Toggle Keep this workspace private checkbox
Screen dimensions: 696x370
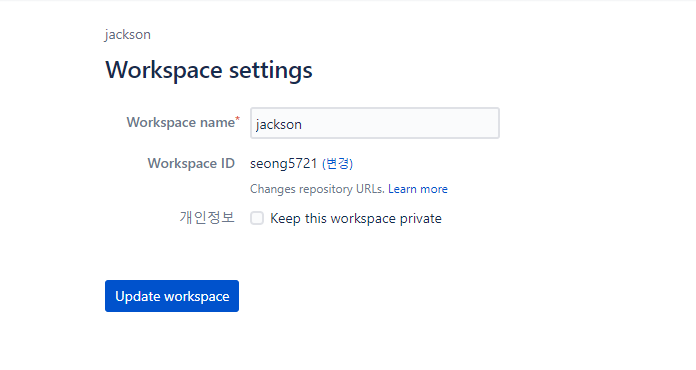tap(257, 218)
